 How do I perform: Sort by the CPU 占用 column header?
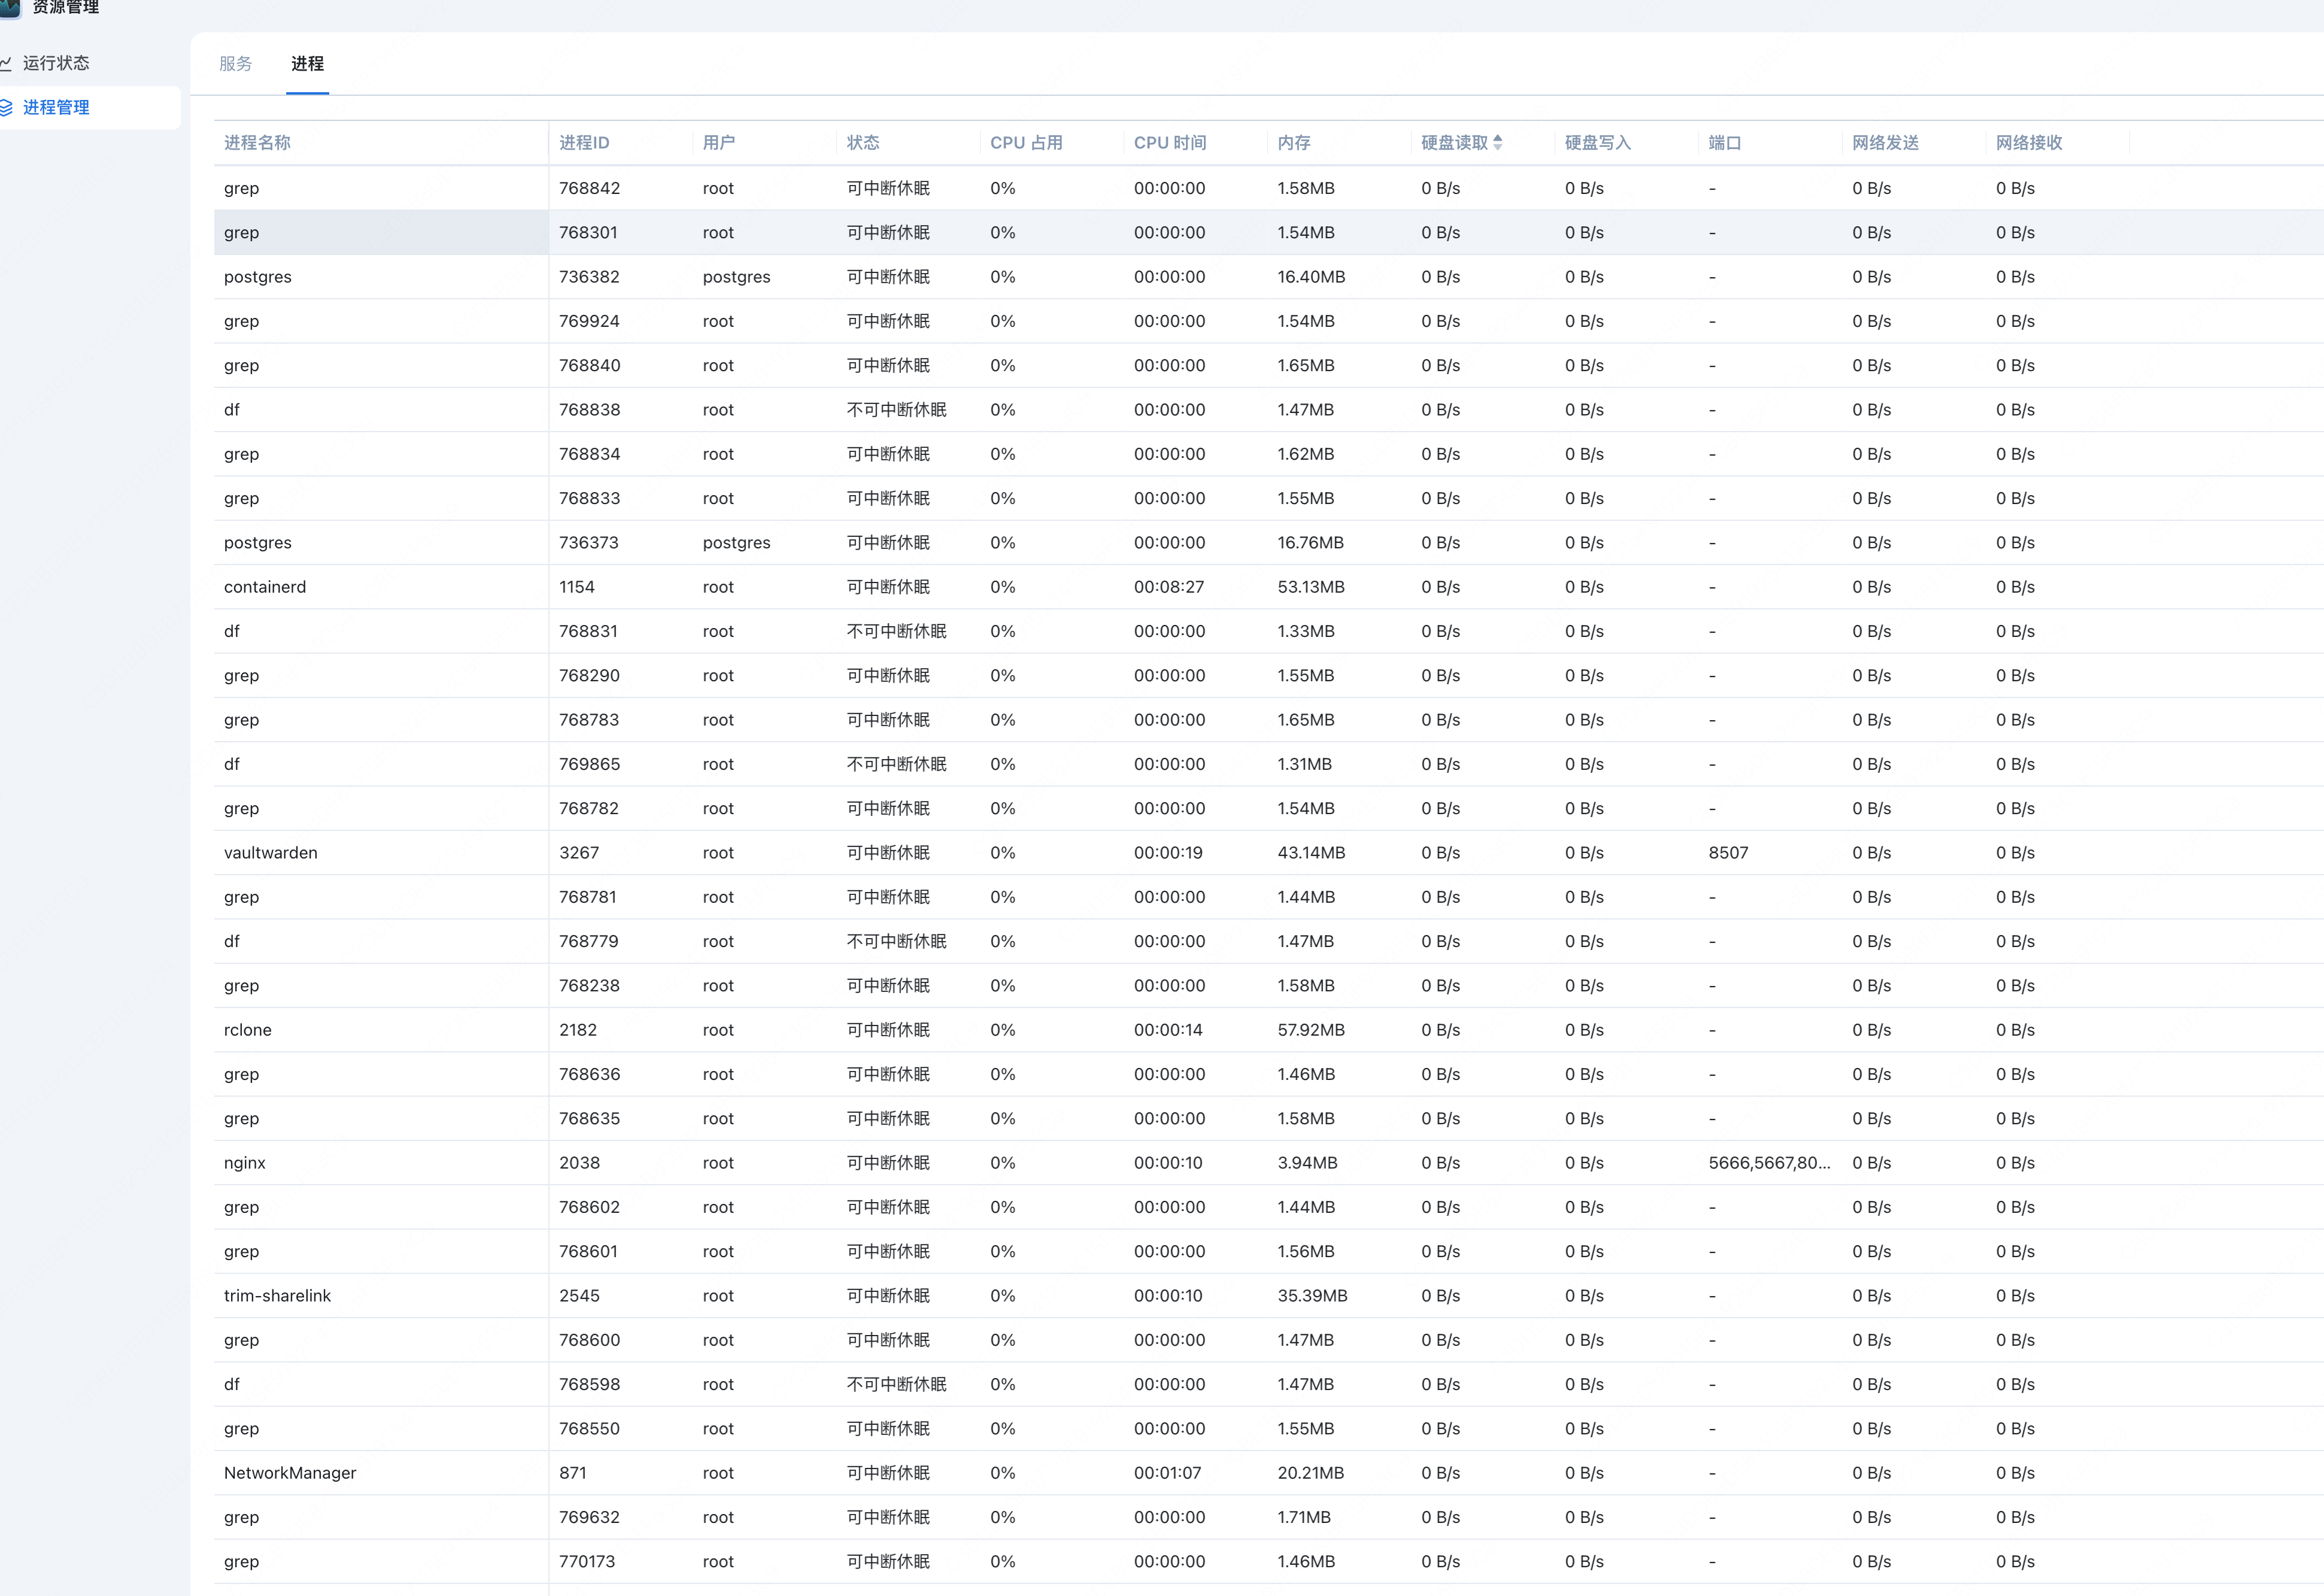[x=1025, y=143]
